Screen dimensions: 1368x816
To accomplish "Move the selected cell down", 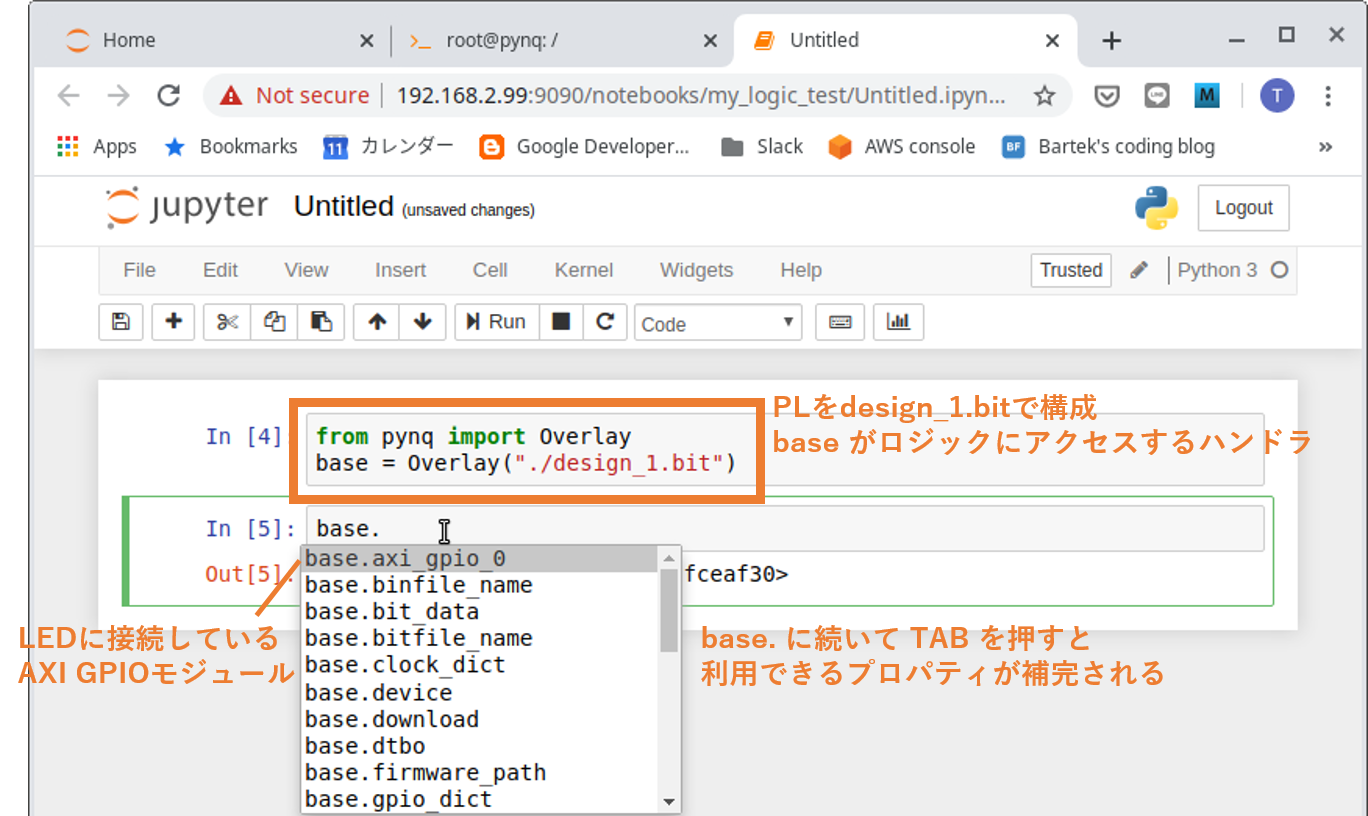I will click(423, 322).
